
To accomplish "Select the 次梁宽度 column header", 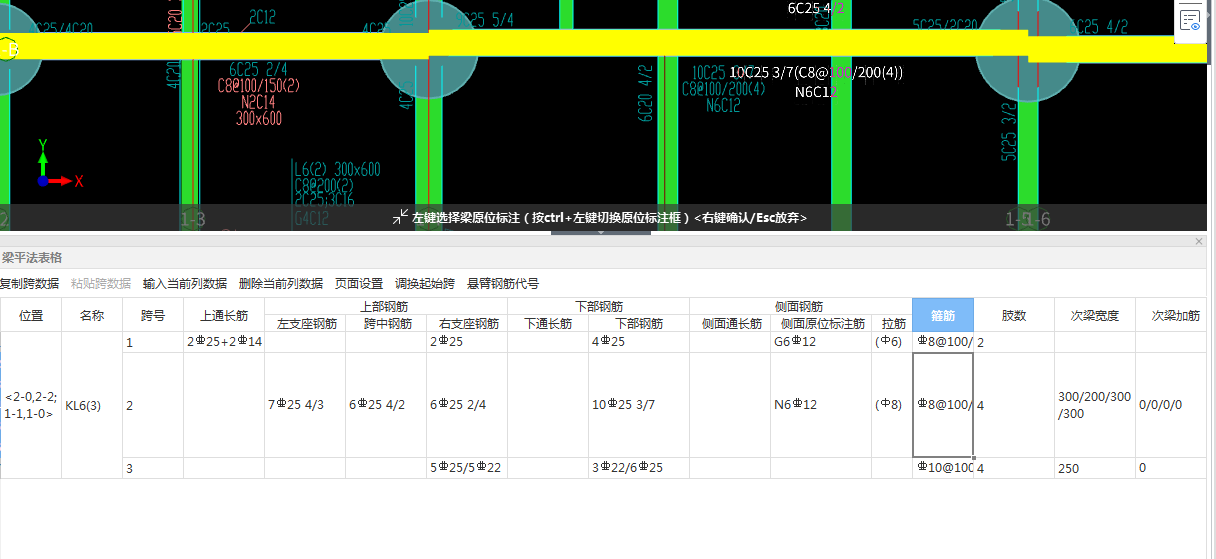I will (1095, 315).
